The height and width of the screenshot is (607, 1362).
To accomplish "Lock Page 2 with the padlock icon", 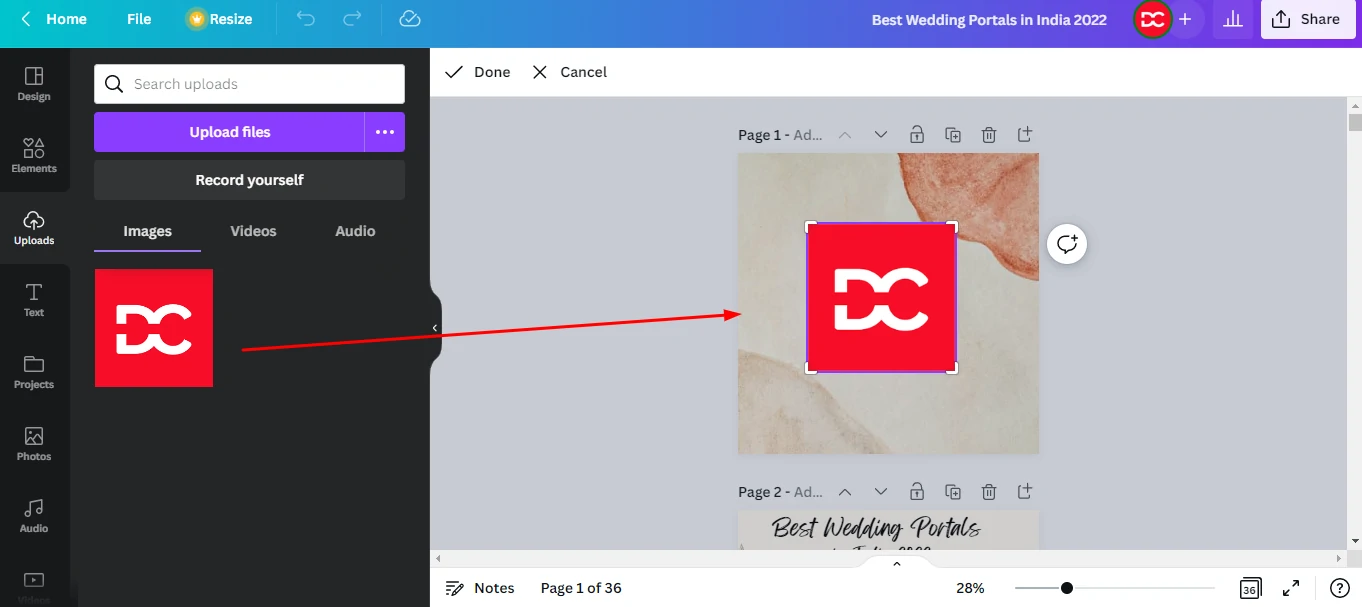I will point(917,492).
